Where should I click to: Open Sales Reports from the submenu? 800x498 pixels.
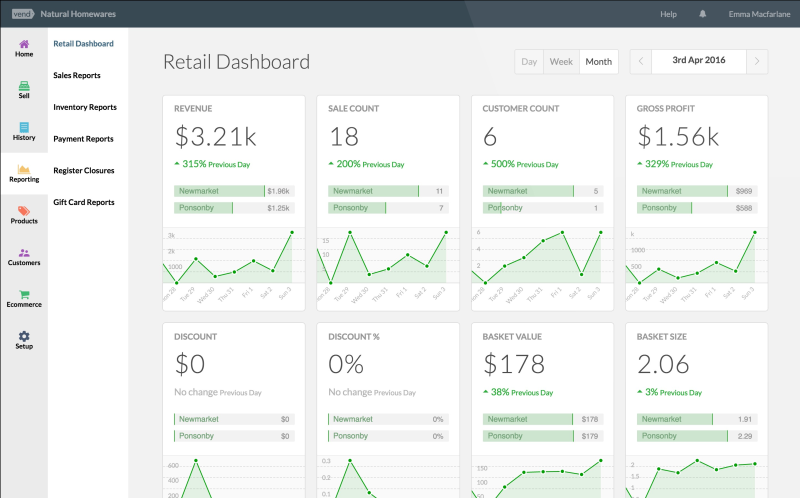pos(77,75)
